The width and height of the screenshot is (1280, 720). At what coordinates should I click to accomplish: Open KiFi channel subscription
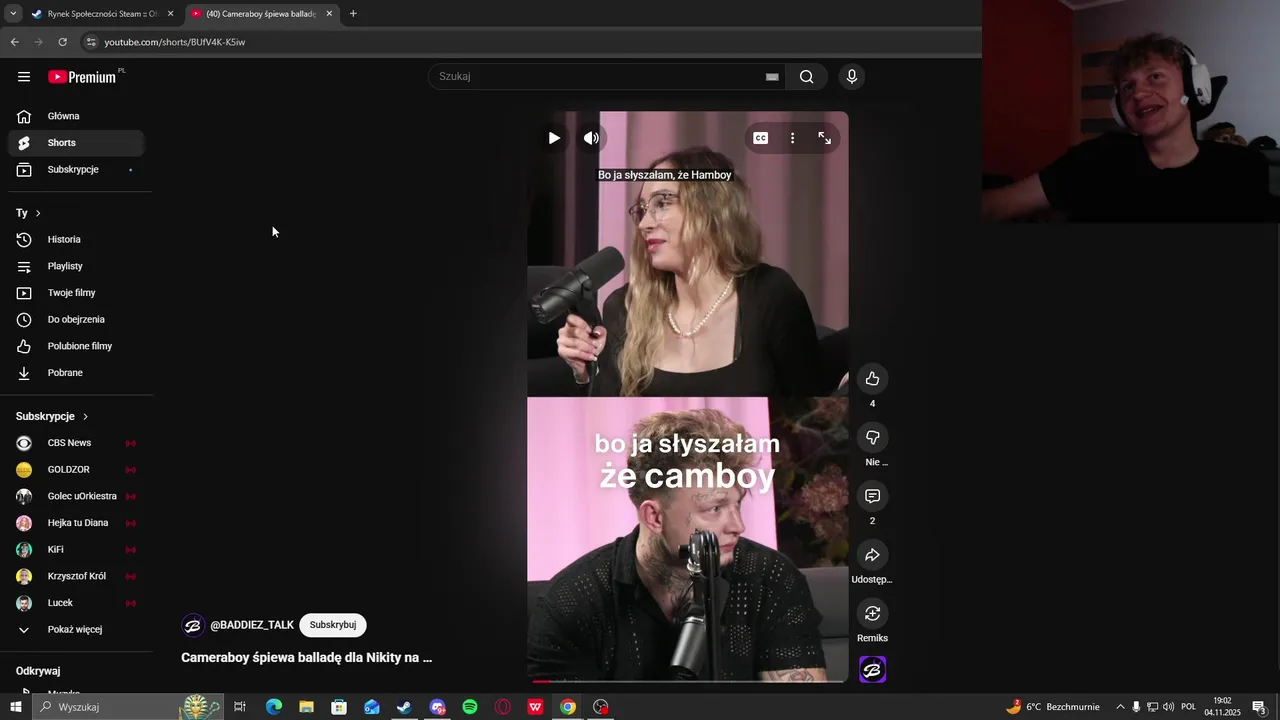click(76, 550)
